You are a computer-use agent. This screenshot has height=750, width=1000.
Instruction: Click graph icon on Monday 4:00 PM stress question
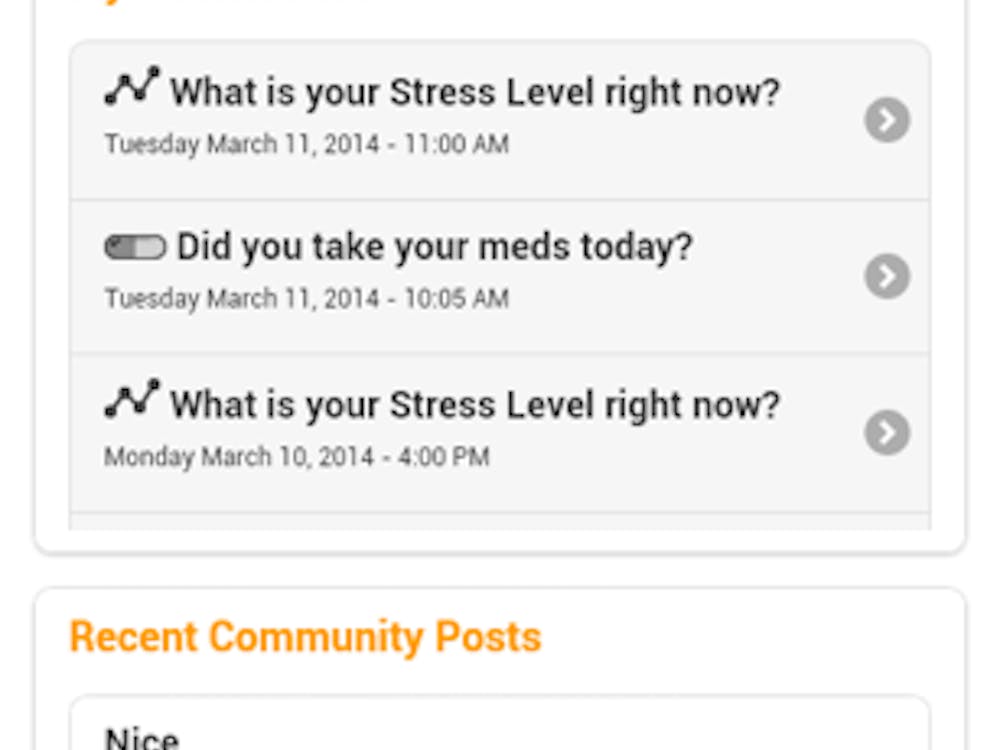[132, 399]
